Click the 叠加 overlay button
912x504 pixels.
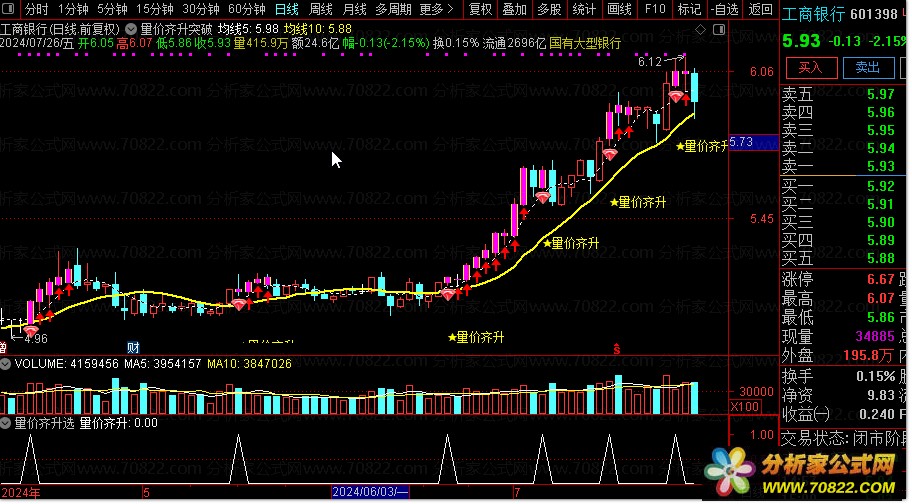515,9
